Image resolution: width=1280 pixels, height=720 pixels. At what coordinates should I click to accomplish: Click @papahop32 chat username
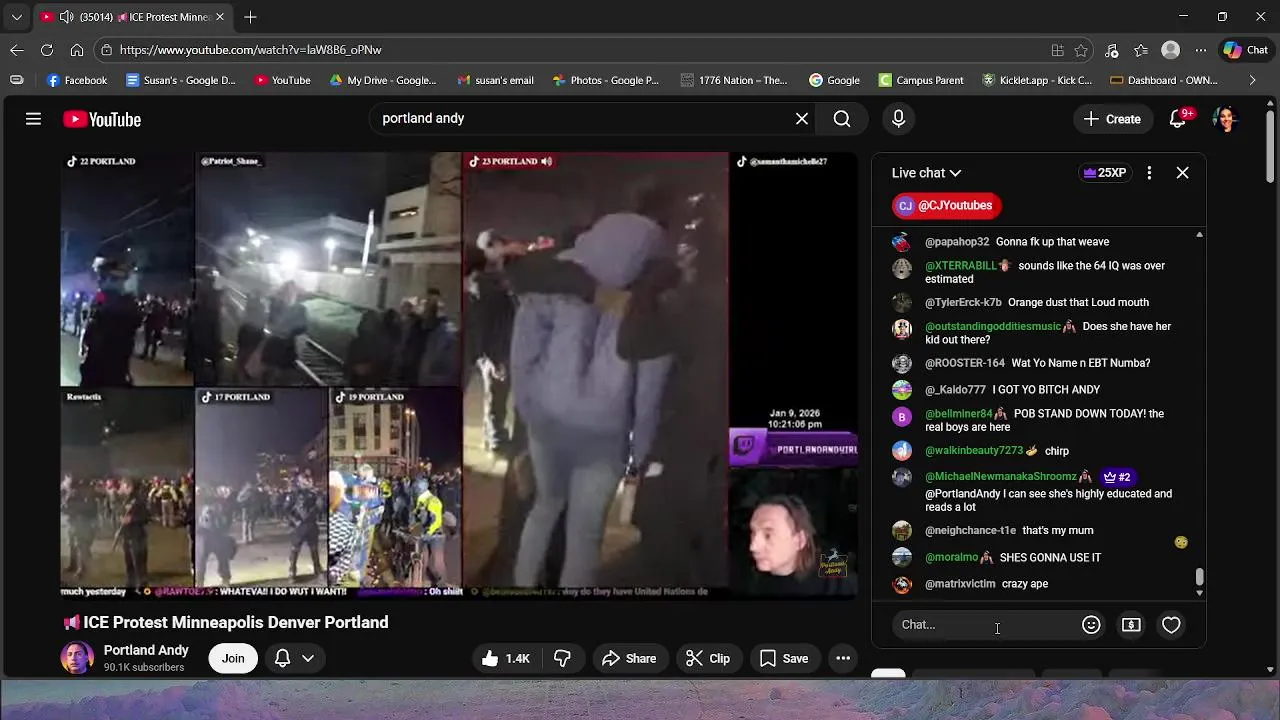(x=957, y=242)
